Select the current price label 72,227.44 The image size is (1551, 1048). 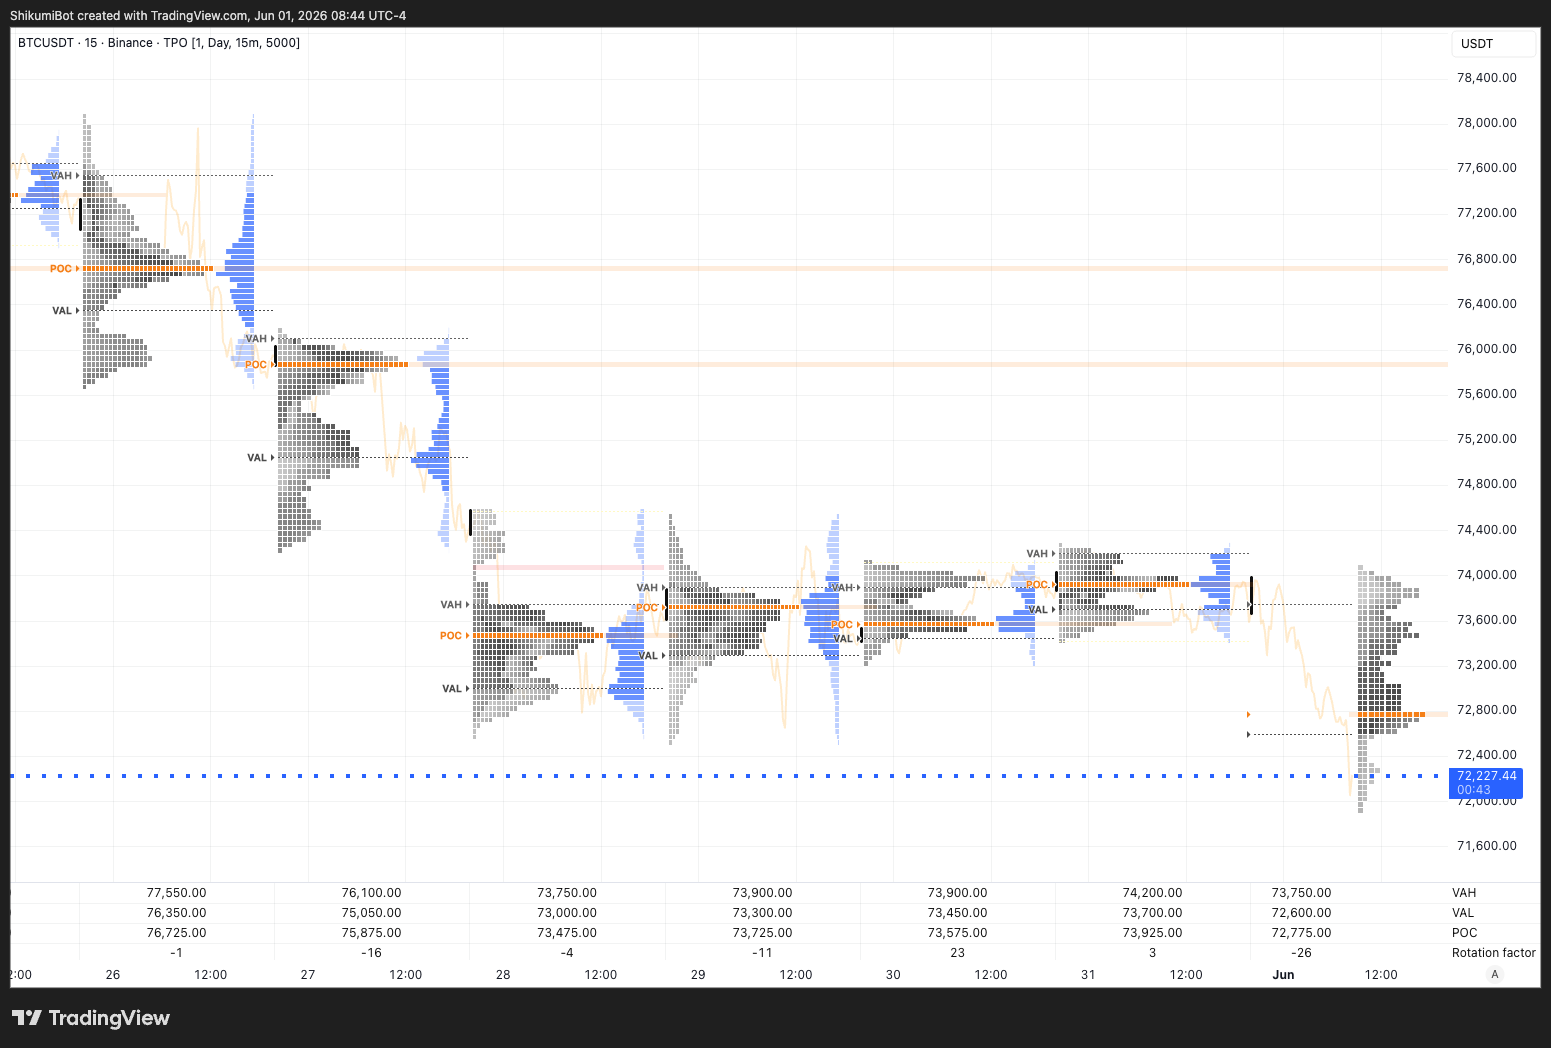click(1486, 776)
